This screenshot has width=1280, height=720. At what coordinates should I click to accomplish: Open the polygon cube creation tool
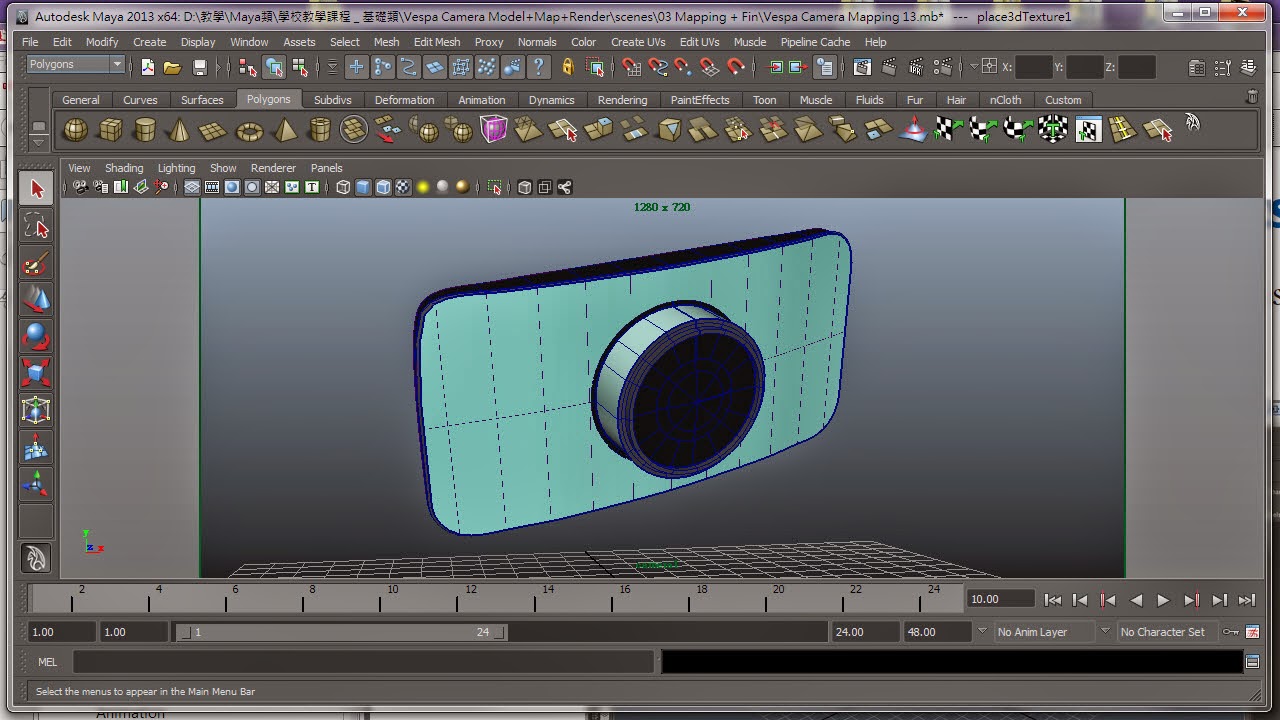(x=110, y=130)
